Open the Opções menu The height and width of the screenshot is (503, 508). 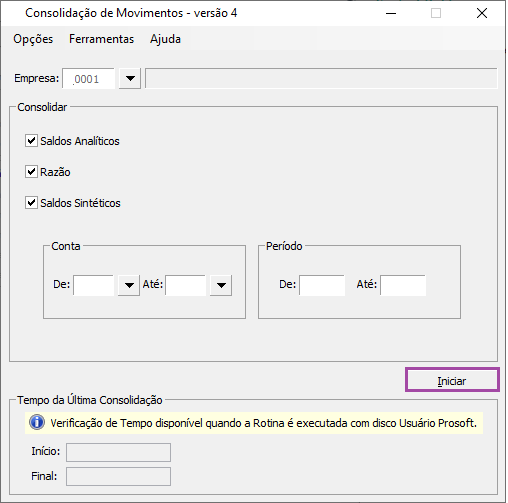(33, 39)
